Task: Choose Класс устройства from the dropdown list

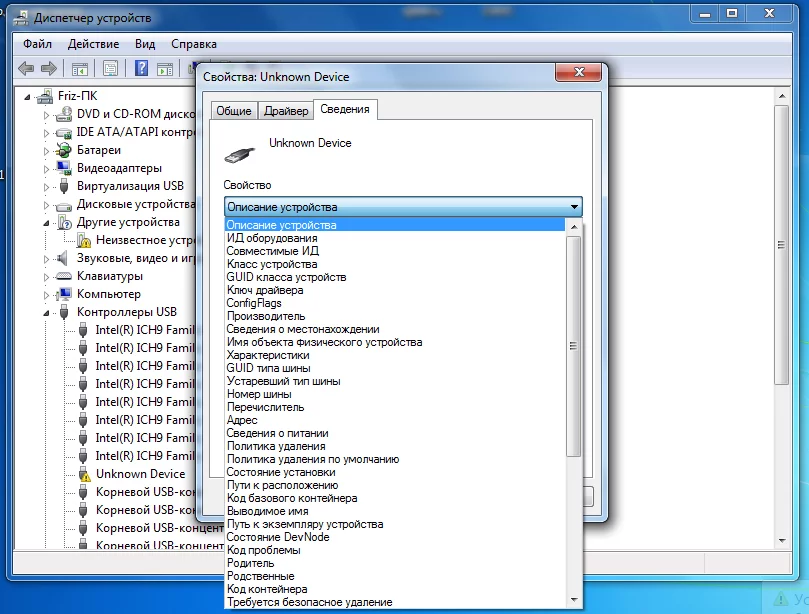Action: click(290, 264)
